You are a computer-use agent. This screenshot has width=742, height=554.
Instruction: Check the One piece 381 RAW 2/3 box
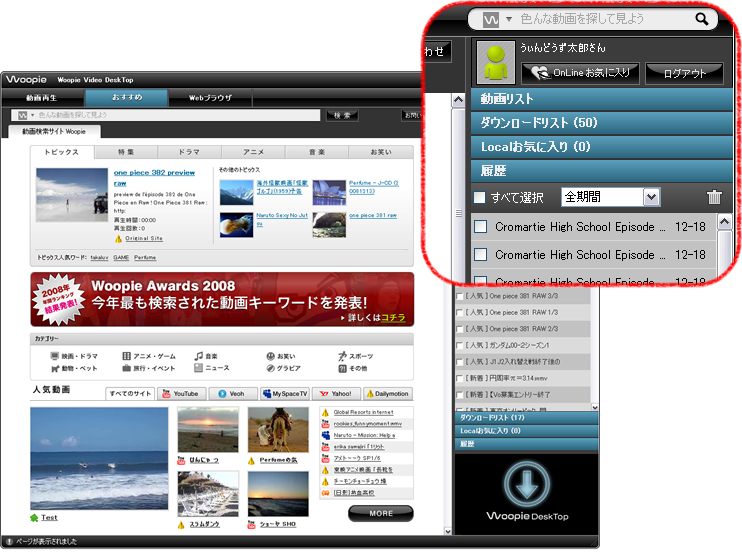click(x=459, y=329)
